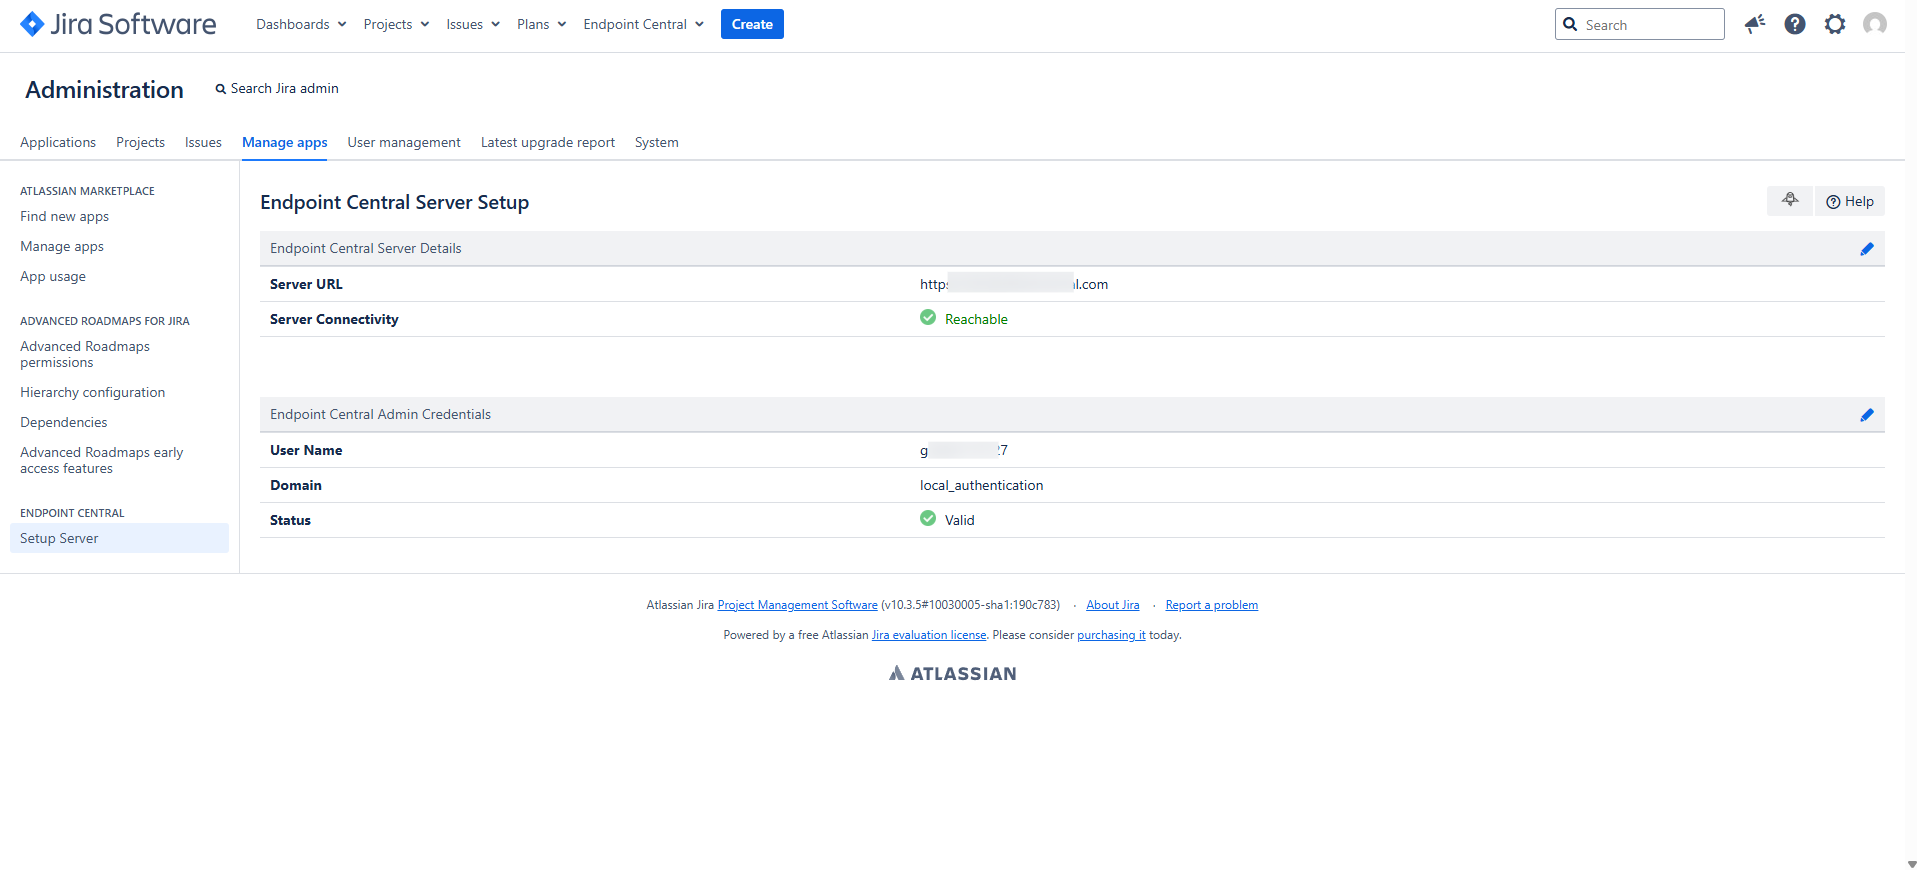Click the Jira Software logo
Screen dimensions: 1917x870
pos(118,24)
